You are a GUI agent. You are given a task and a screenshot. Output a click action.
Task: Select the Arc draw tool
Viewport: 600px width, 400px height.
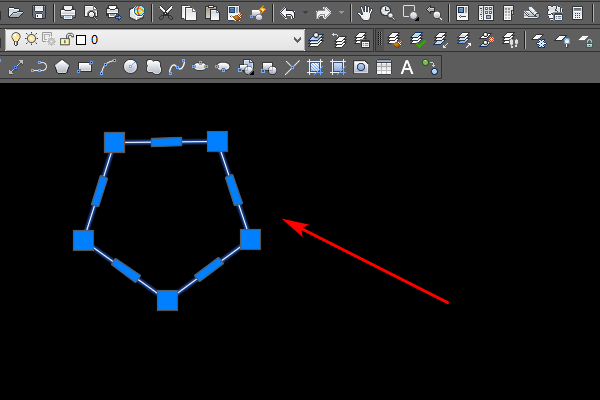pyautogui.click(x=108, y=67)
